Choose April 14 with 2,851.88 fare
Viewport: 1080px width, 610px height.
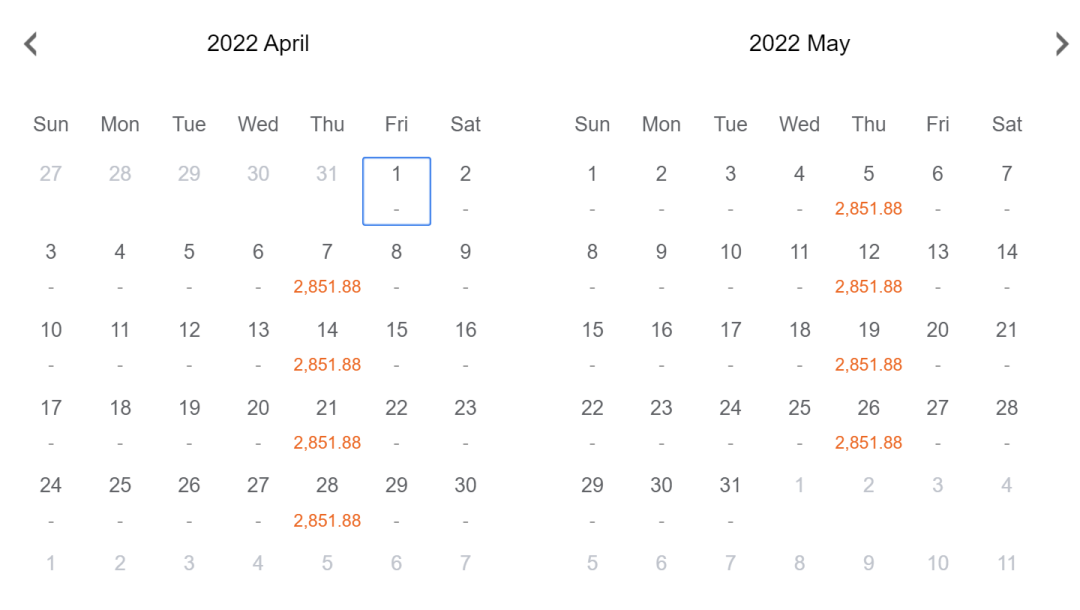(327, 346)
